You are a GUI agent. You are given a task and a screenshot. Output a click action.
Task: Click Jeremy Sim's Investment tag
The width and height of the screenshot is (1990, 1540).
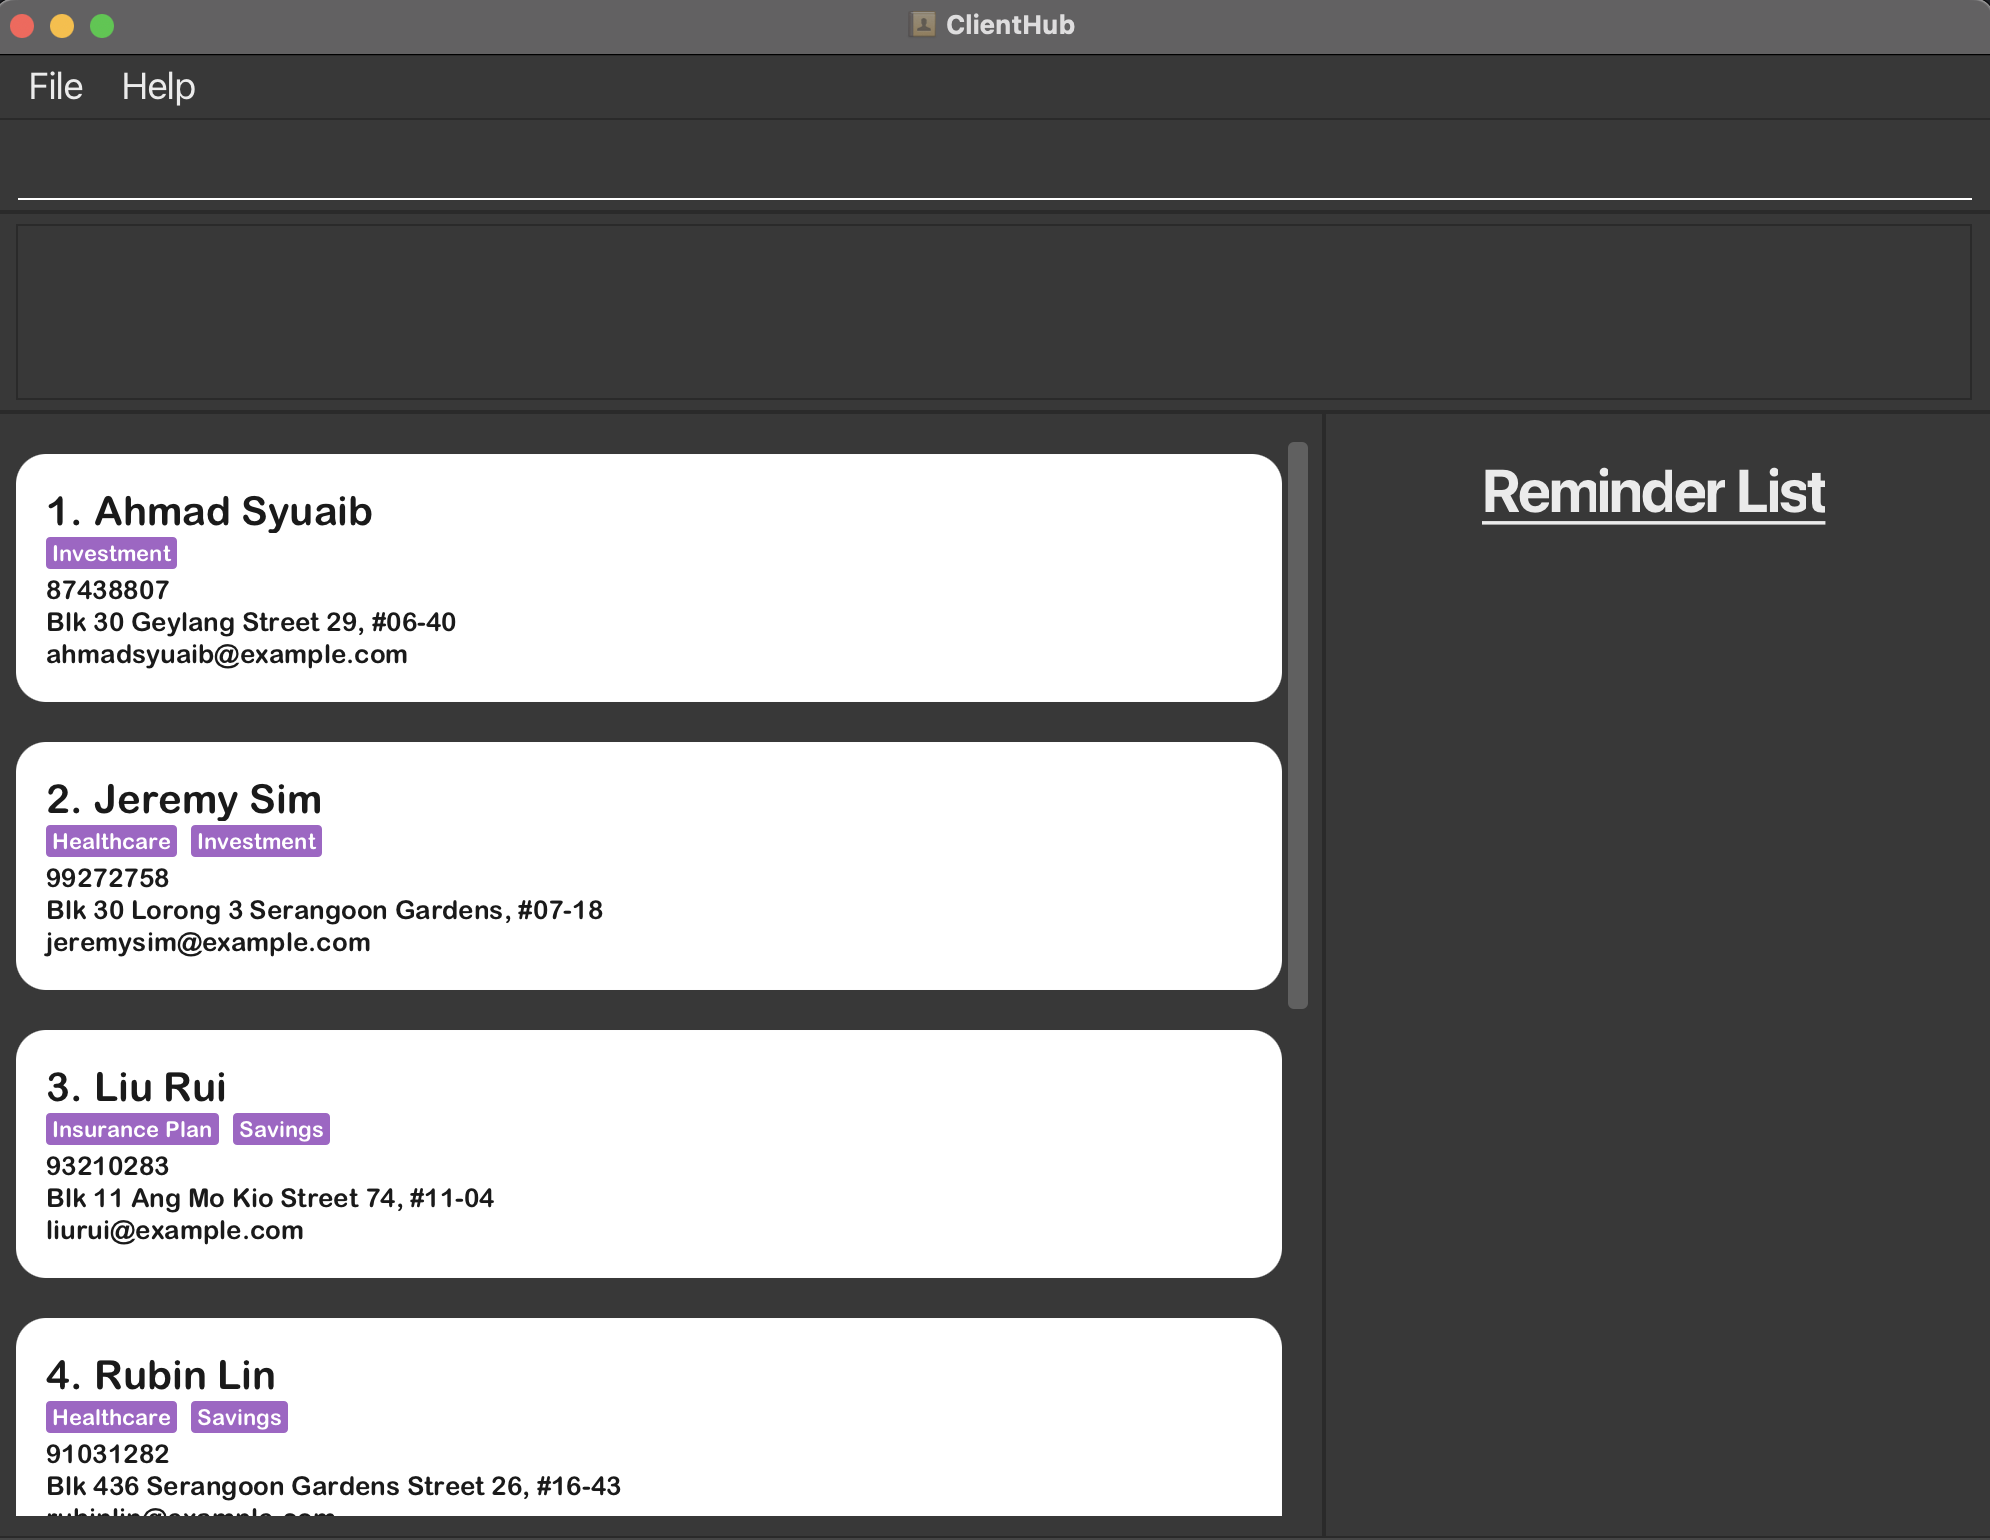point(256,842)
